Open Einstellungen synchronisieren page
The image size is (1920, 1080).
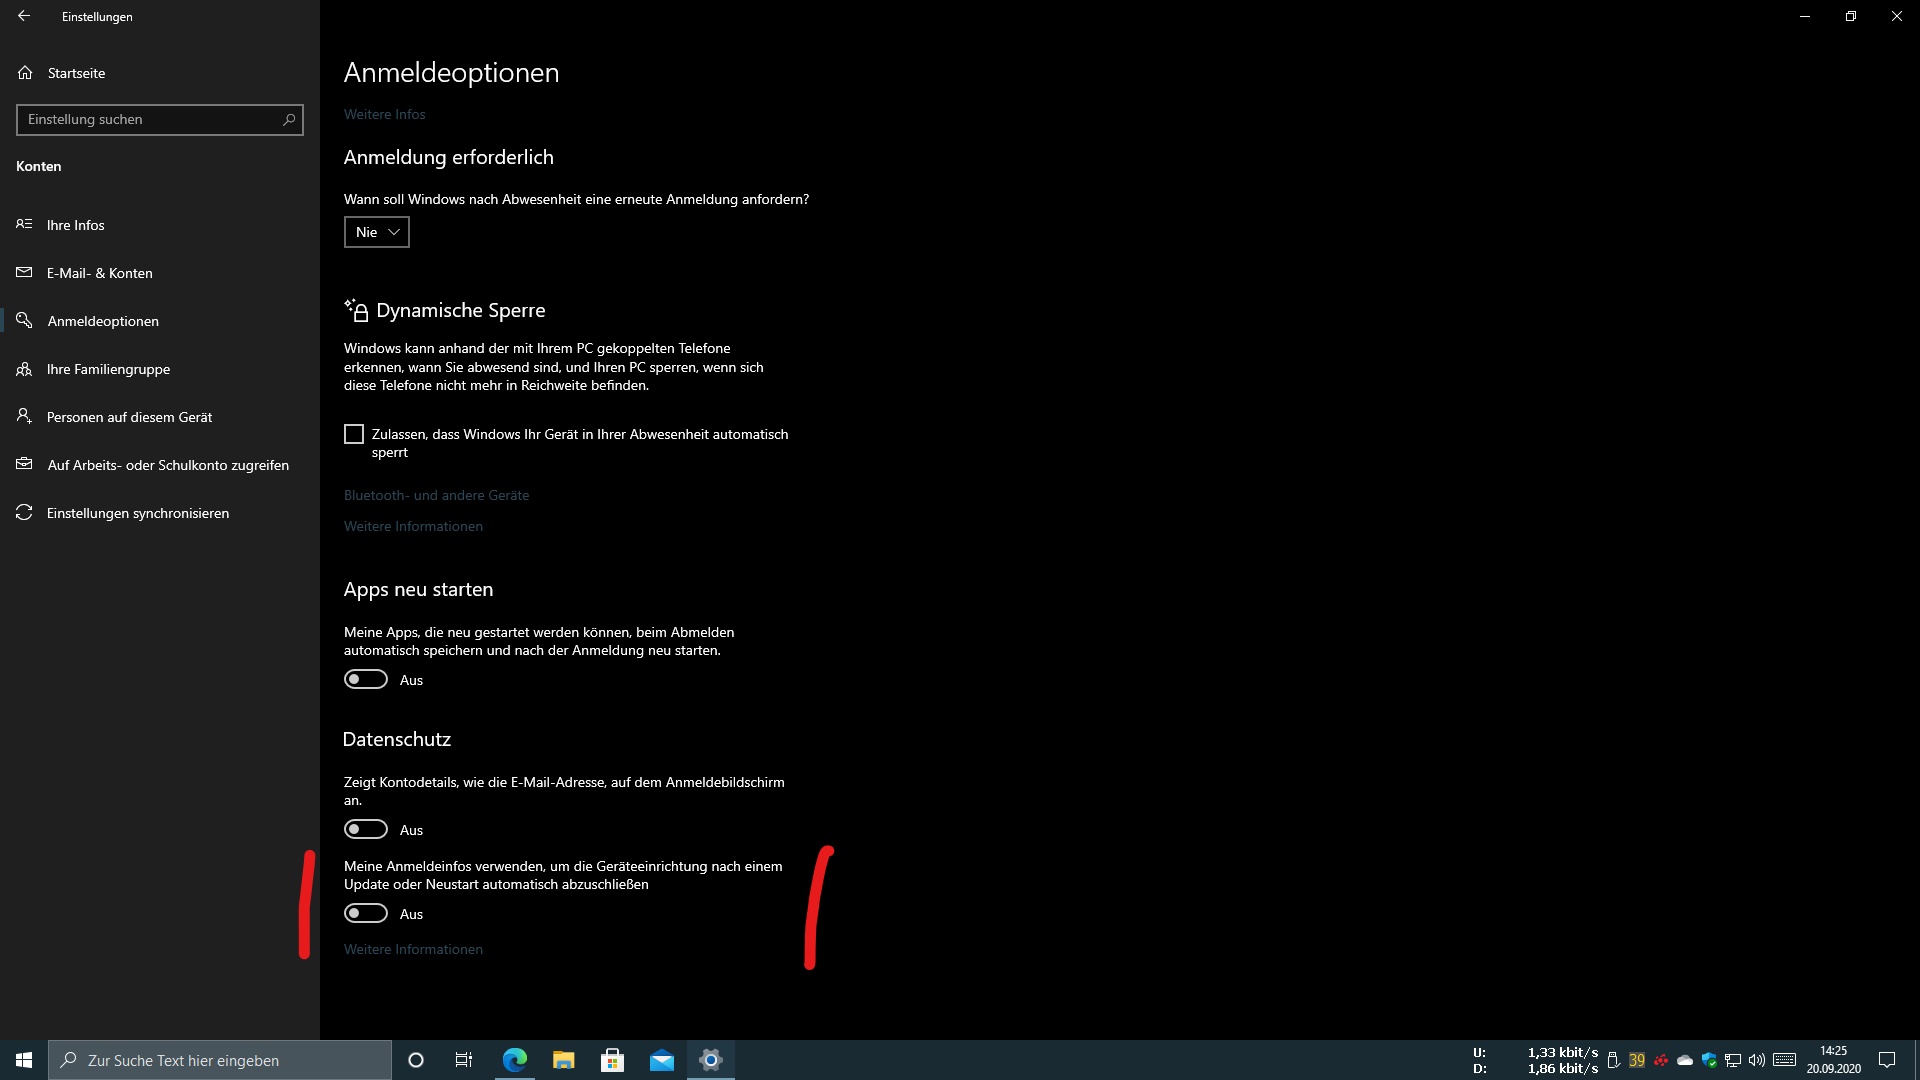point(138,513)
